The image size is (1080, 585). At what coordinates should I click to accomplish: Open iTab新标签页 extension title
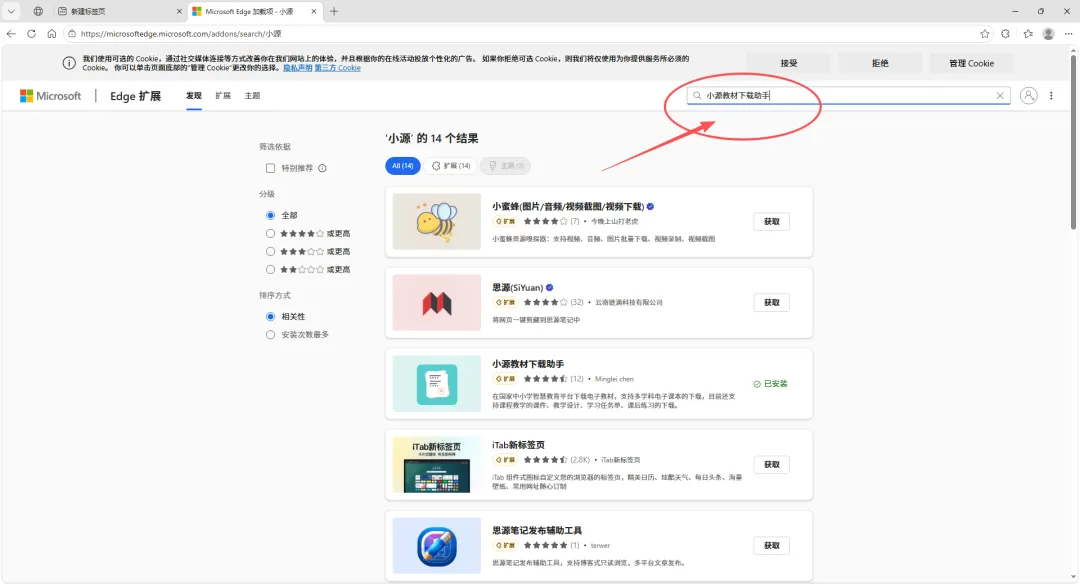pos(518,445)
